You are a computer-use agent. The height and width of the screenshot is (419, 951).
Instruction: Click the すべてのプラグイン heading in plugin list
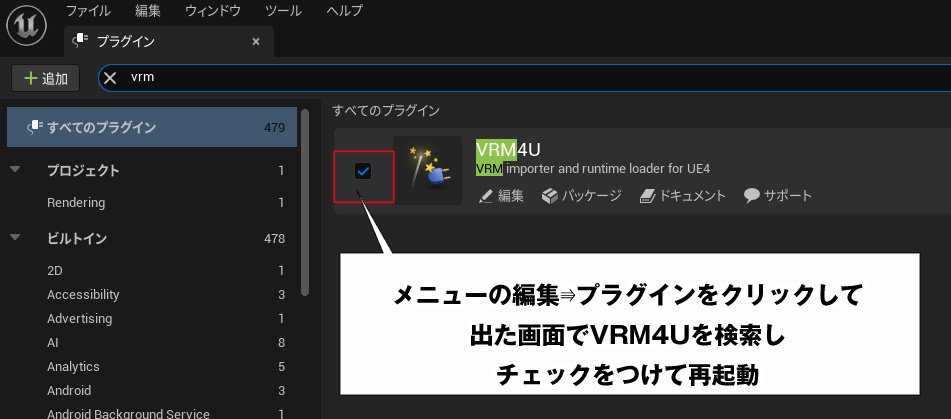(x=386, y=110)
